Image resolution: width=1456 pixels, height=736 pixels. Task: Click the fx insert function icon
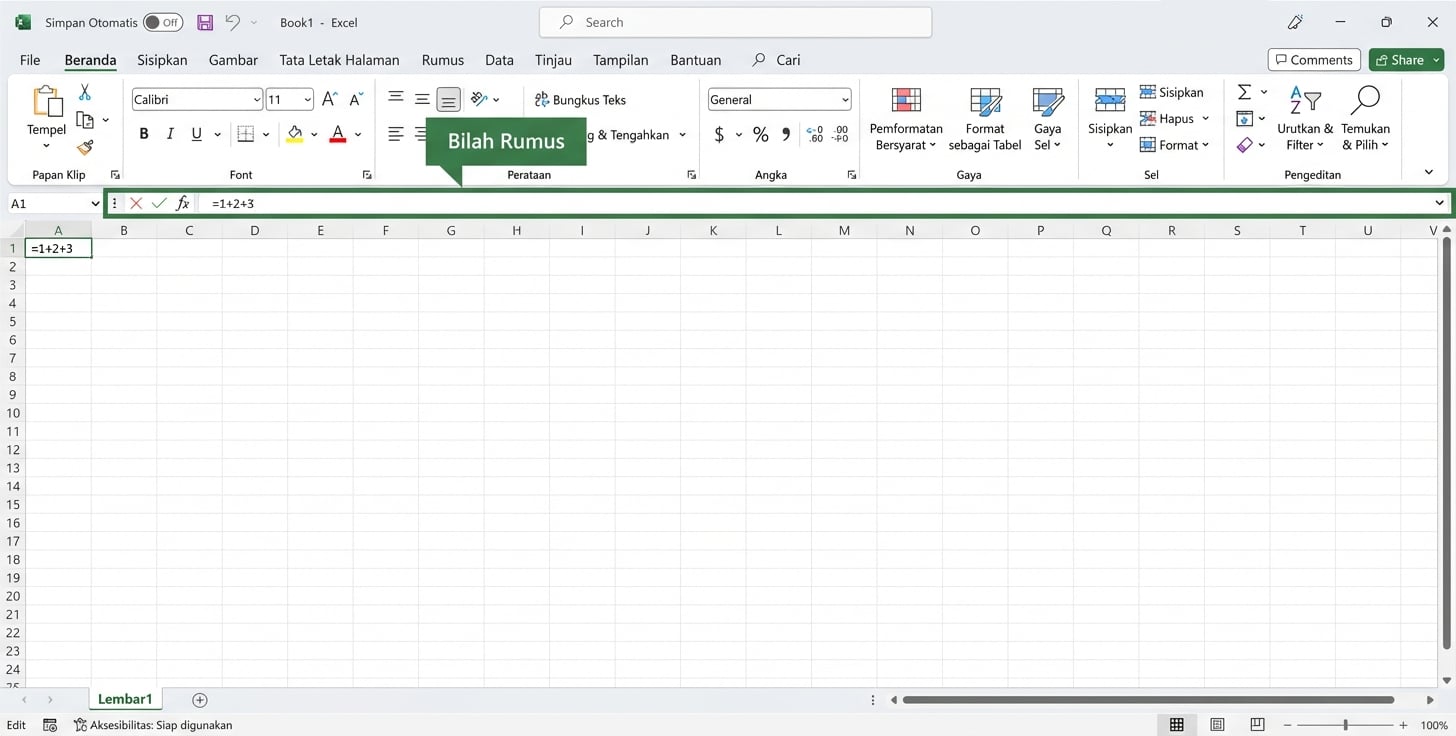(x=183, y=203)
